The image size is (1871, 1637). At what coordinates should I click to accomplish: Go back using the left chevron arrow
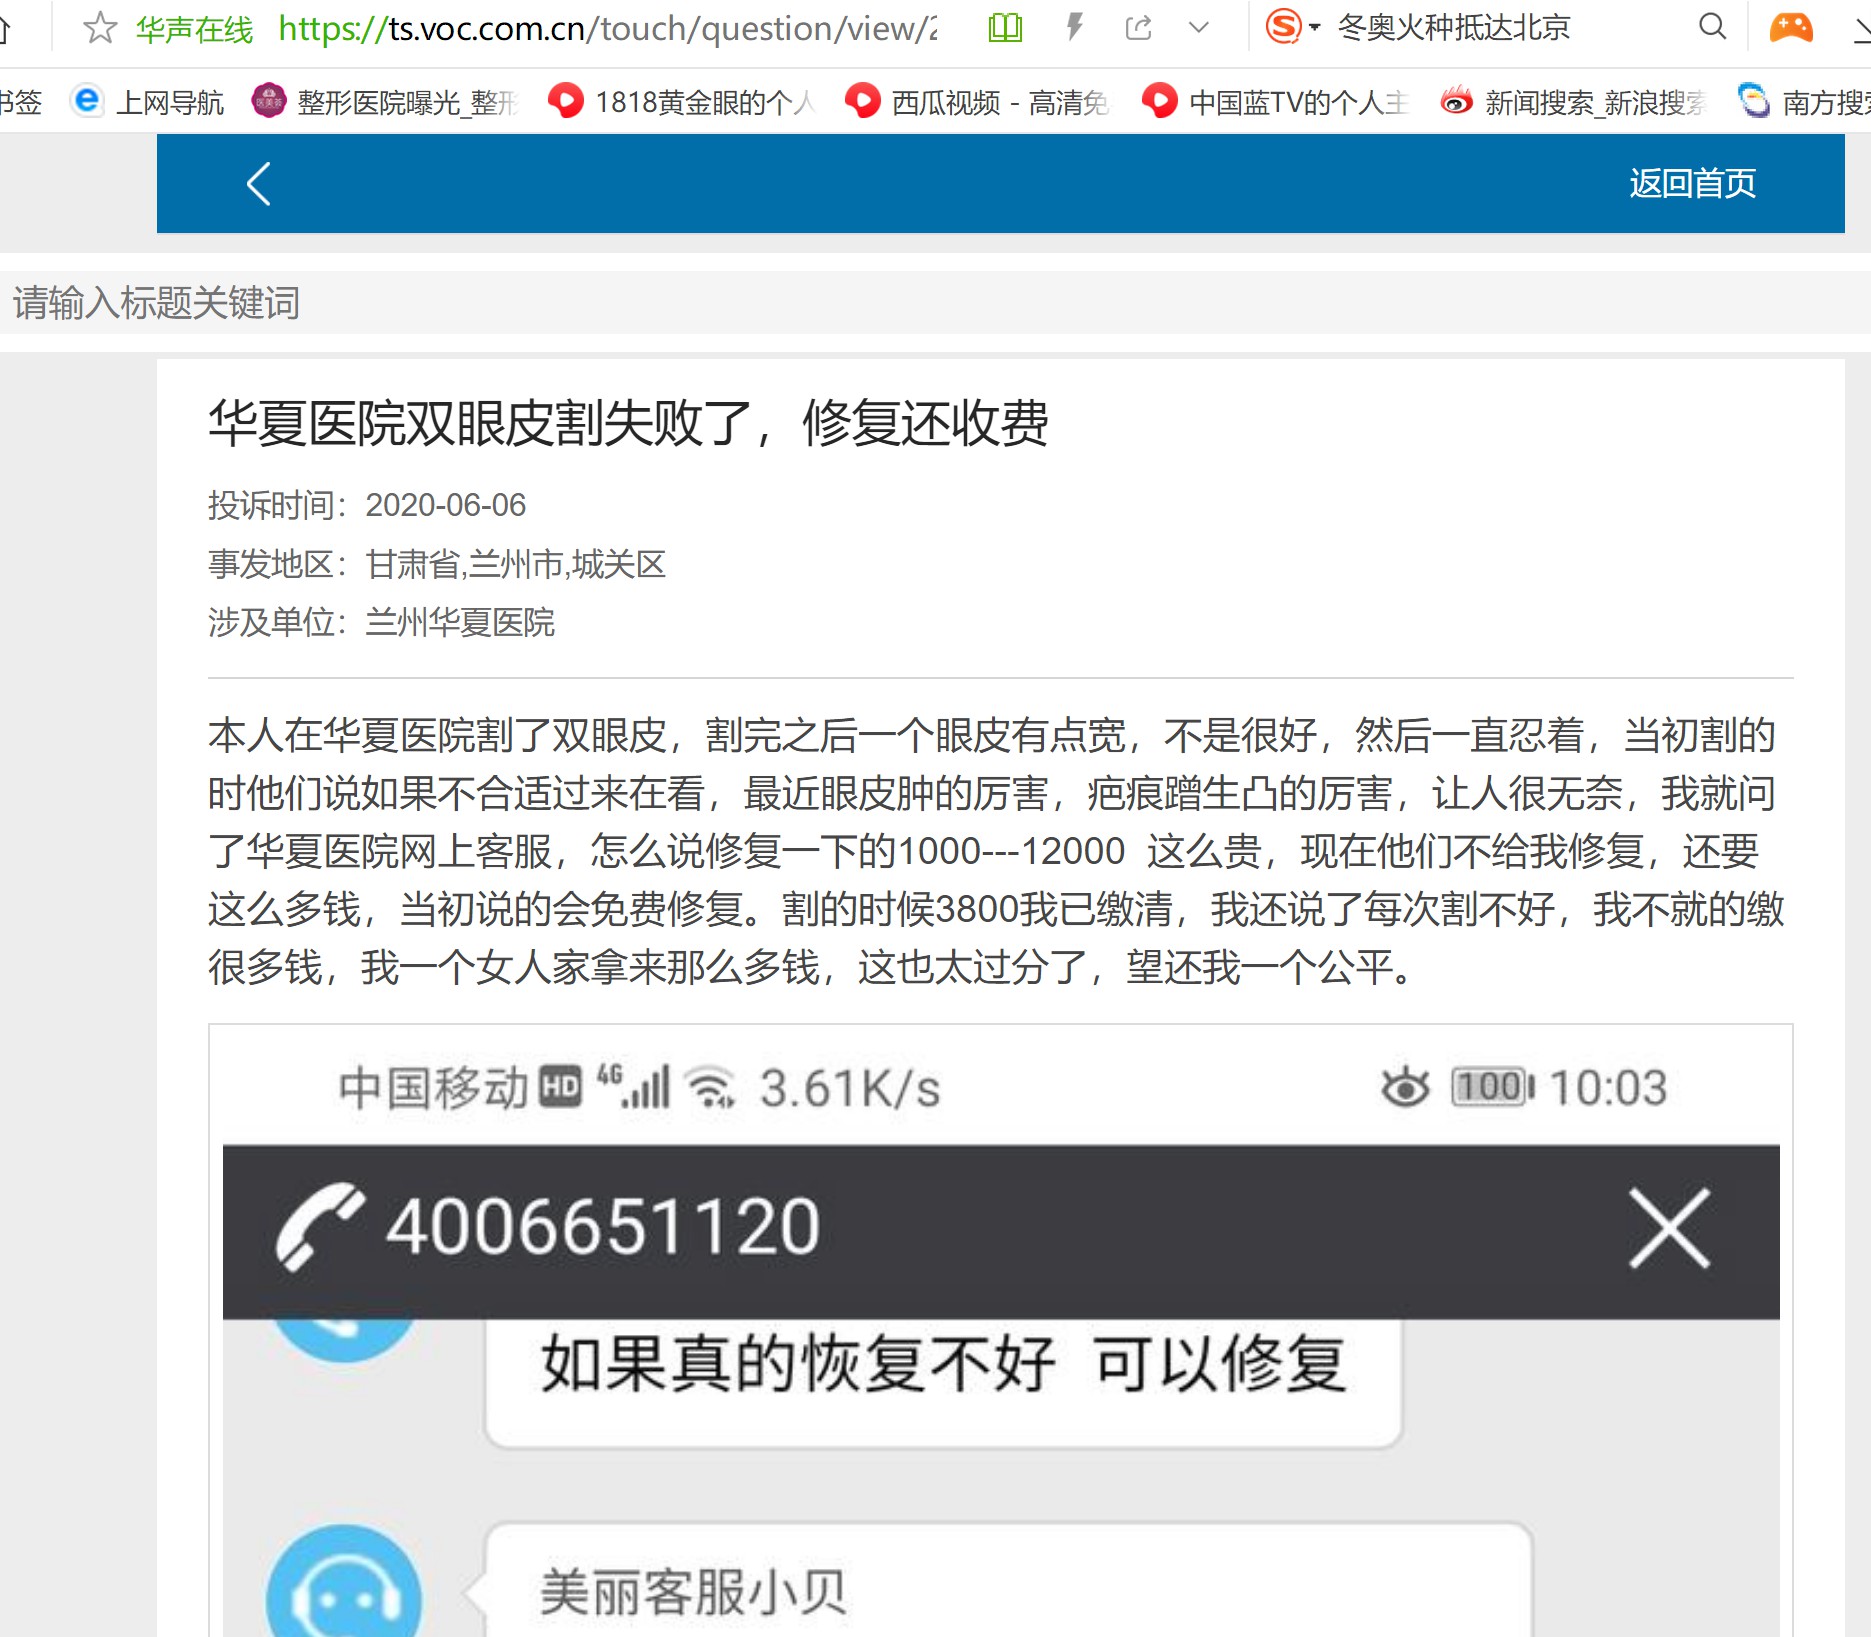click(x=258, y=184)
